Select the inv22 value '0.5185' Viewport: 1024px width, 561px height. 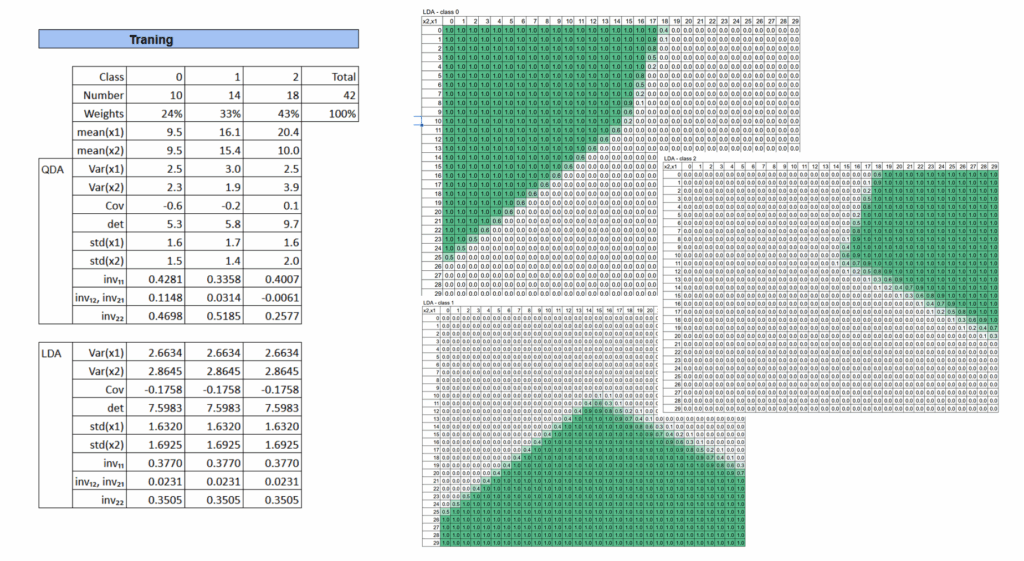[x=214, y=315]
